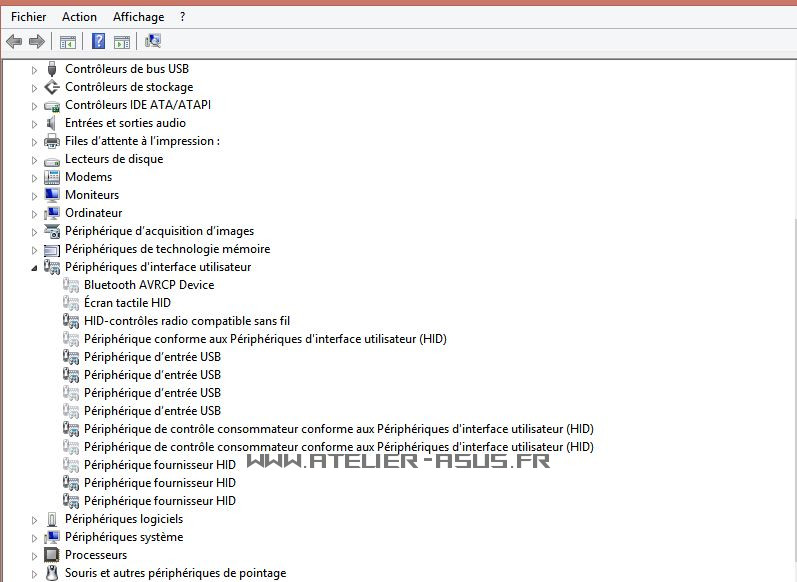
Task: Select HID-contrôles radio compatible sans fil
Action: 186,321
